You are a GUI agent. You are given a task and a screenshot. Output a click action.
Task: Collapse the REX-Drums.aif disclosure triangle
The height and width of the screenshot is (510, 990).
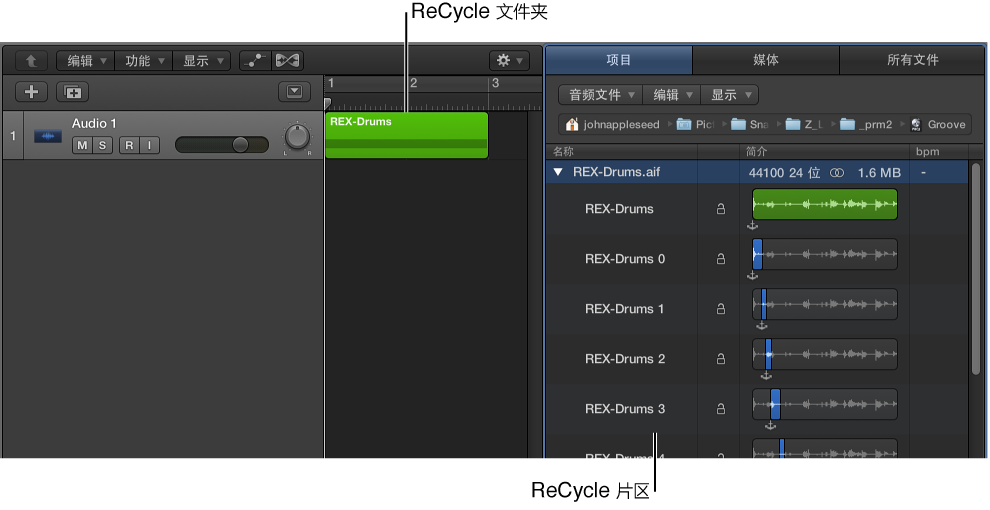pyautogui.click(x=558, y=172)
